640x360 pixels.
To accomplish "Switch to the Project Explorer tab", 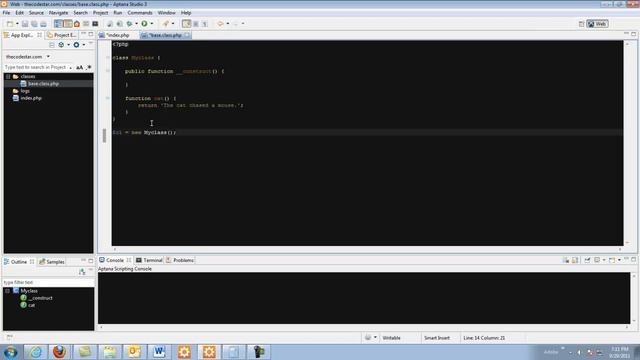I will 62,35.
